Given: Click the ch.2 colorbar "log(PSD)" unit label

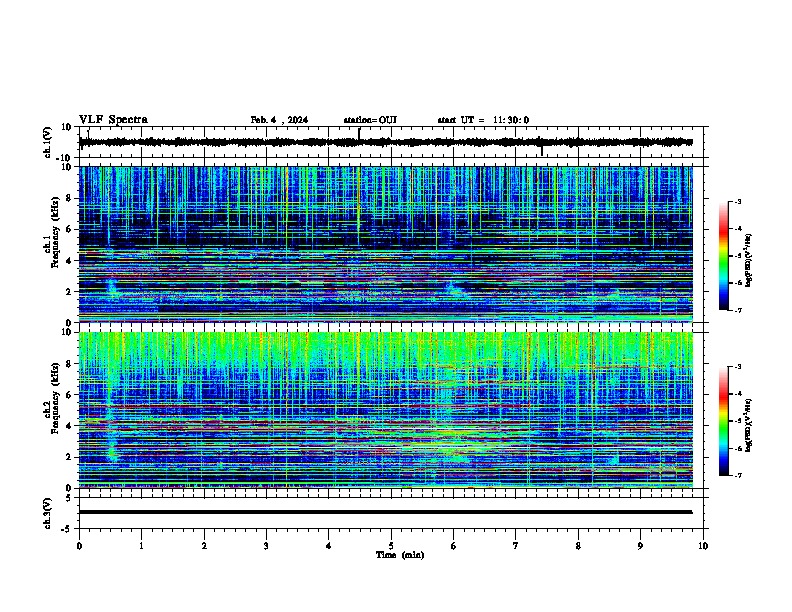Looking at the screenshot, I should point(748,425).
